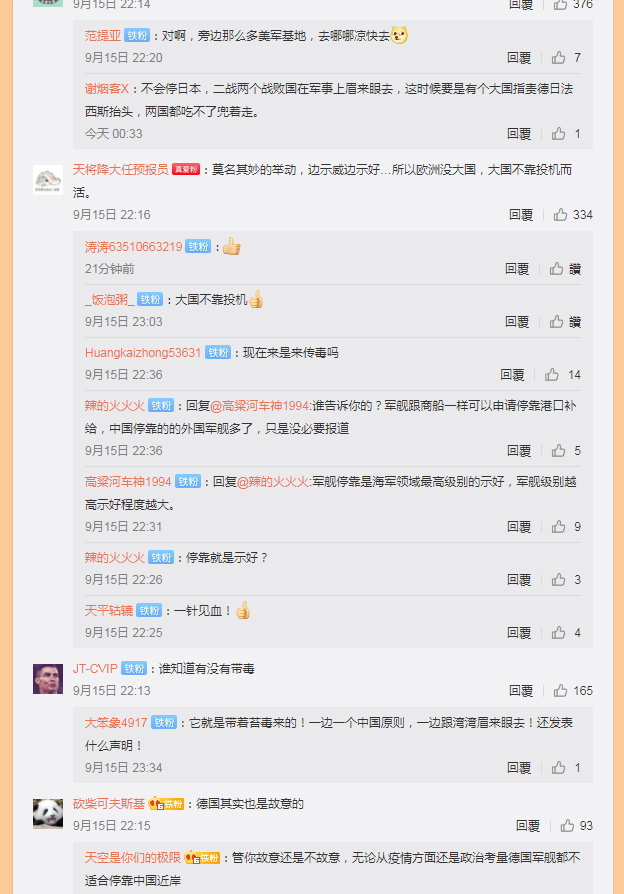Screen dimensions: 624x894
Task: Click the 真爱粉 badge beside 天将降大任预报员
Action: (186, 169)
